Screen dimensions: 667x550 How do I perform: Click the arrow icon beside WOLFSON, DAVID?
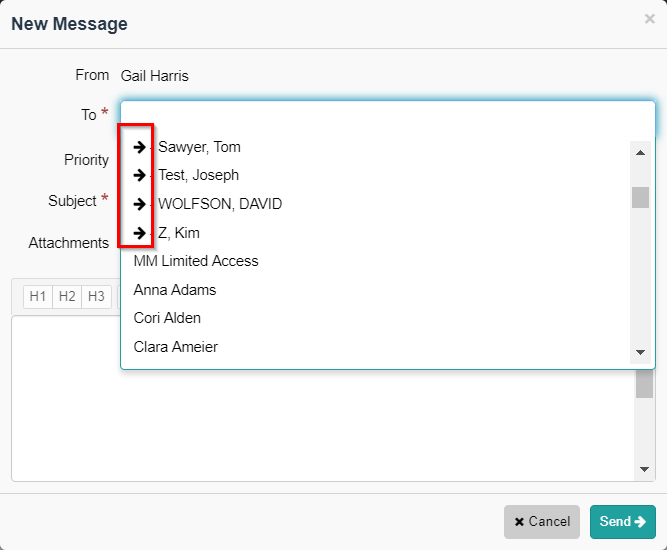[x=140, y=204]
